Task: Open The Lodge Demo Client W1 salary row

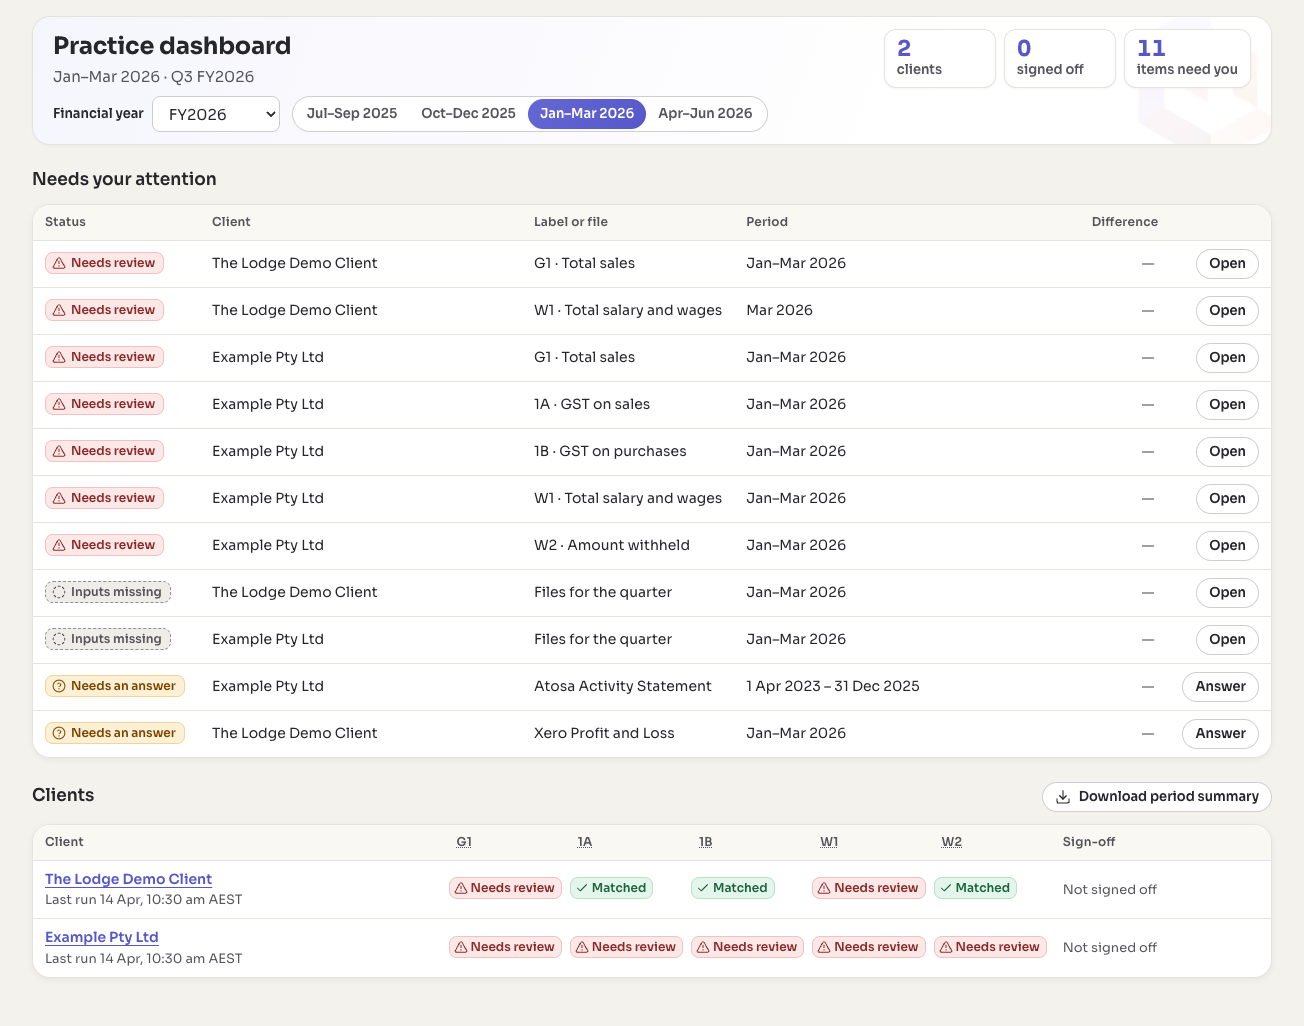Action: click(x=1227, y=311)
